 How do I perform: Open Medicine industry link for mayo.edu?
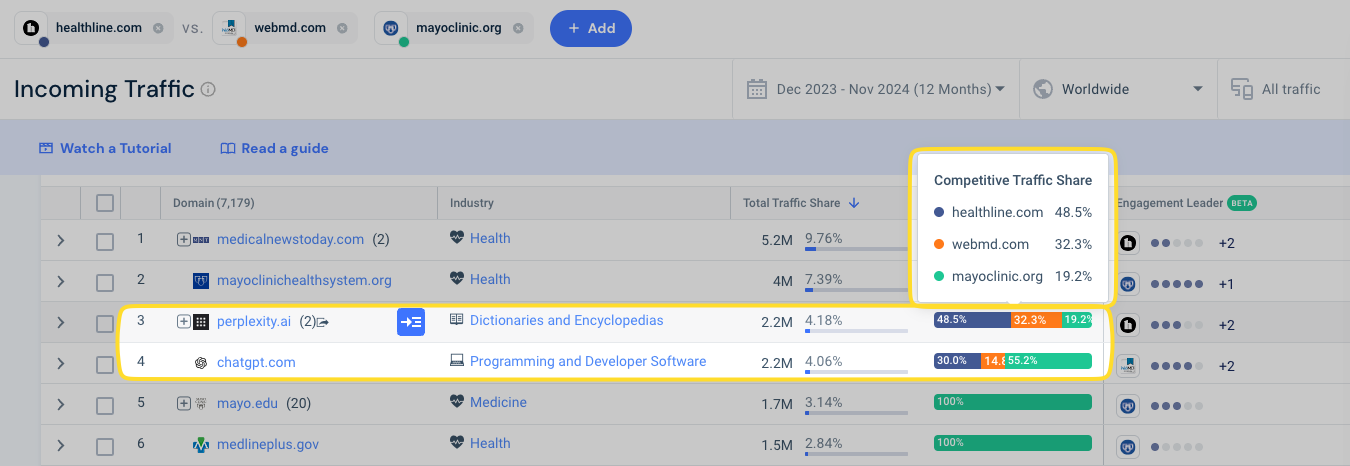click(x=498, y=402)
